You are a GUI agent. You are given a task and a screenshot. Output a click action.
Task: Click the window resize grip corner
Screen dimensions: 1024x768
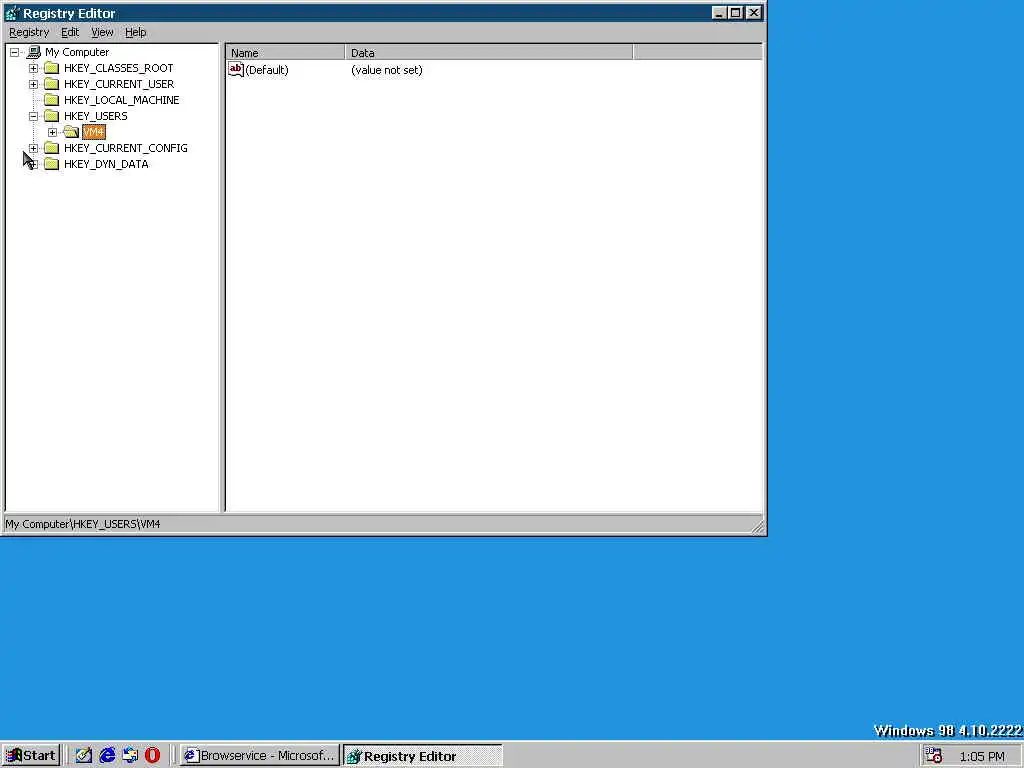pos(758,526)
